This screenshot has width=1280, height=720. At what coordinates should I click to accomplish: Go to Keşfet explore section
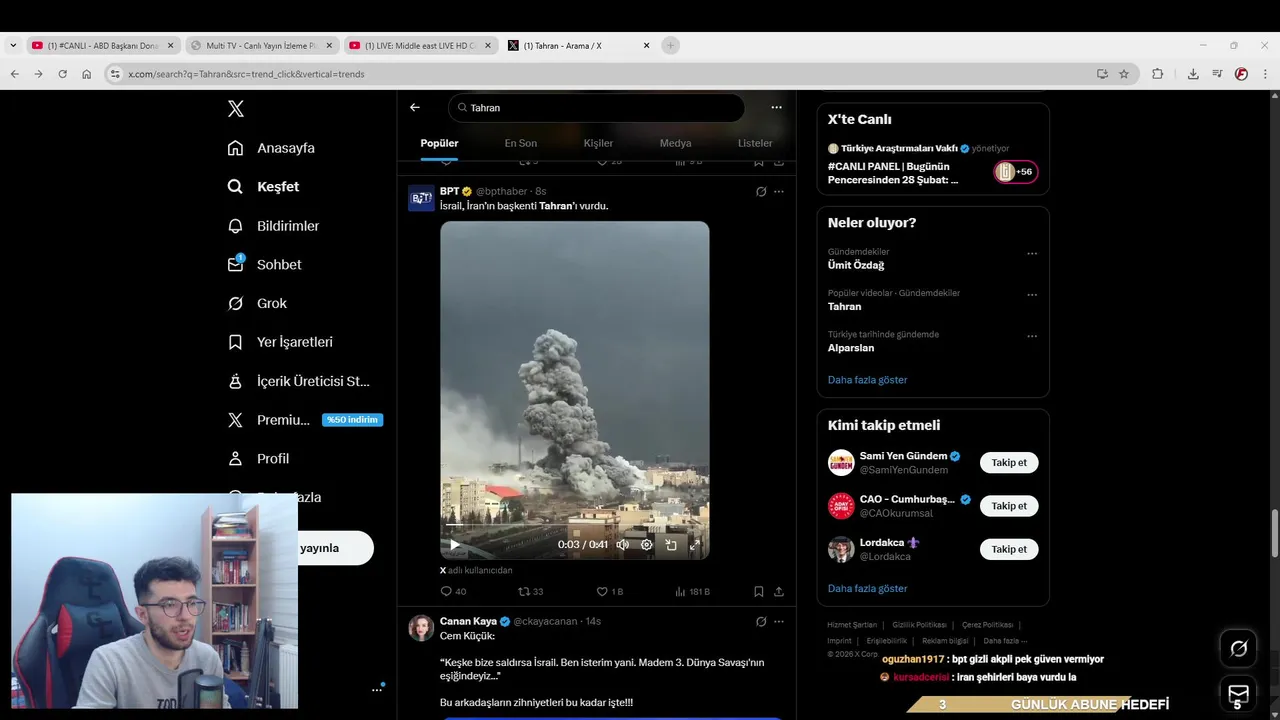tap(263, 187)
